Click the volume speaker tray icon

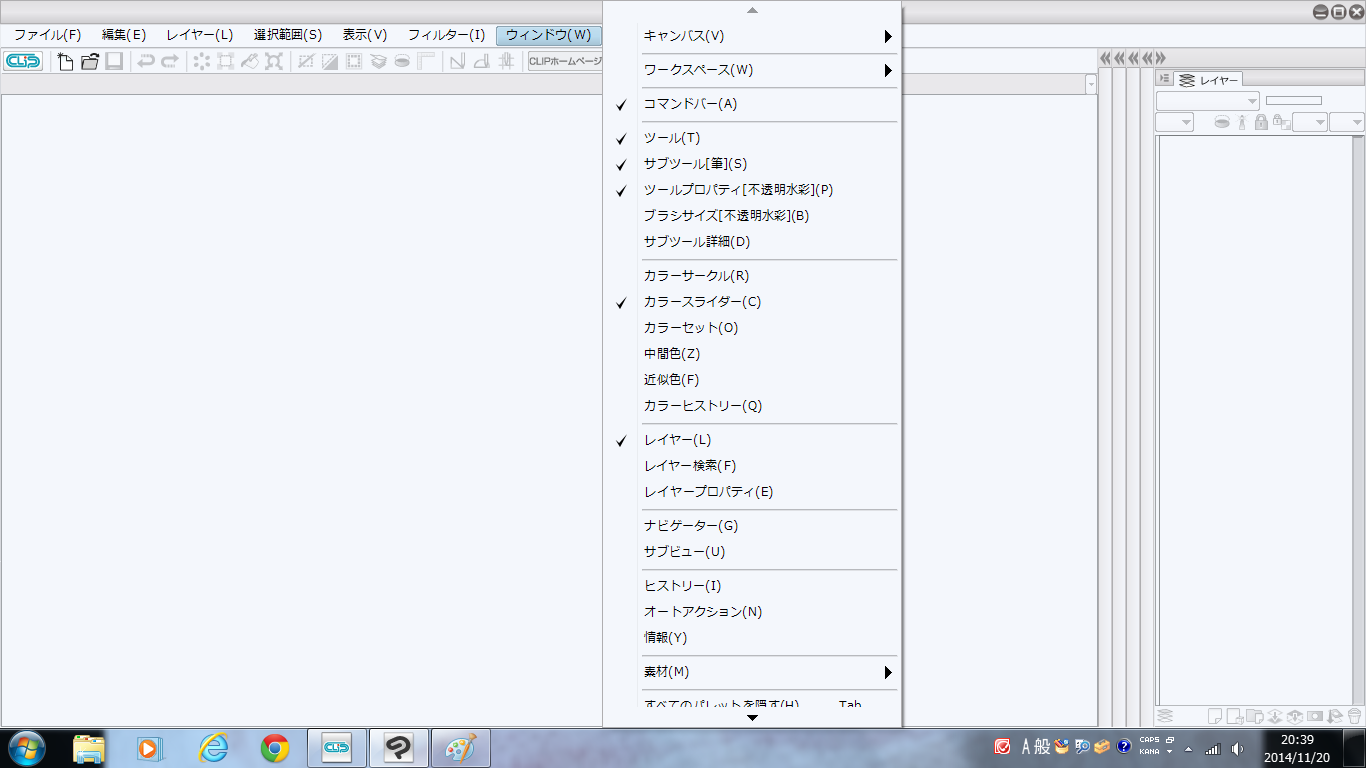(1238, 748)
